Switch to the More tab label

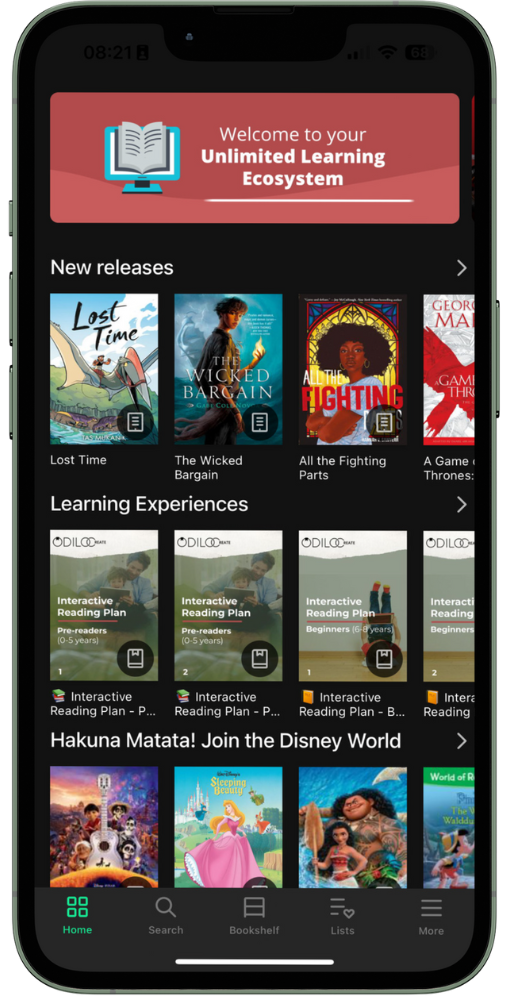coord(431,930)
